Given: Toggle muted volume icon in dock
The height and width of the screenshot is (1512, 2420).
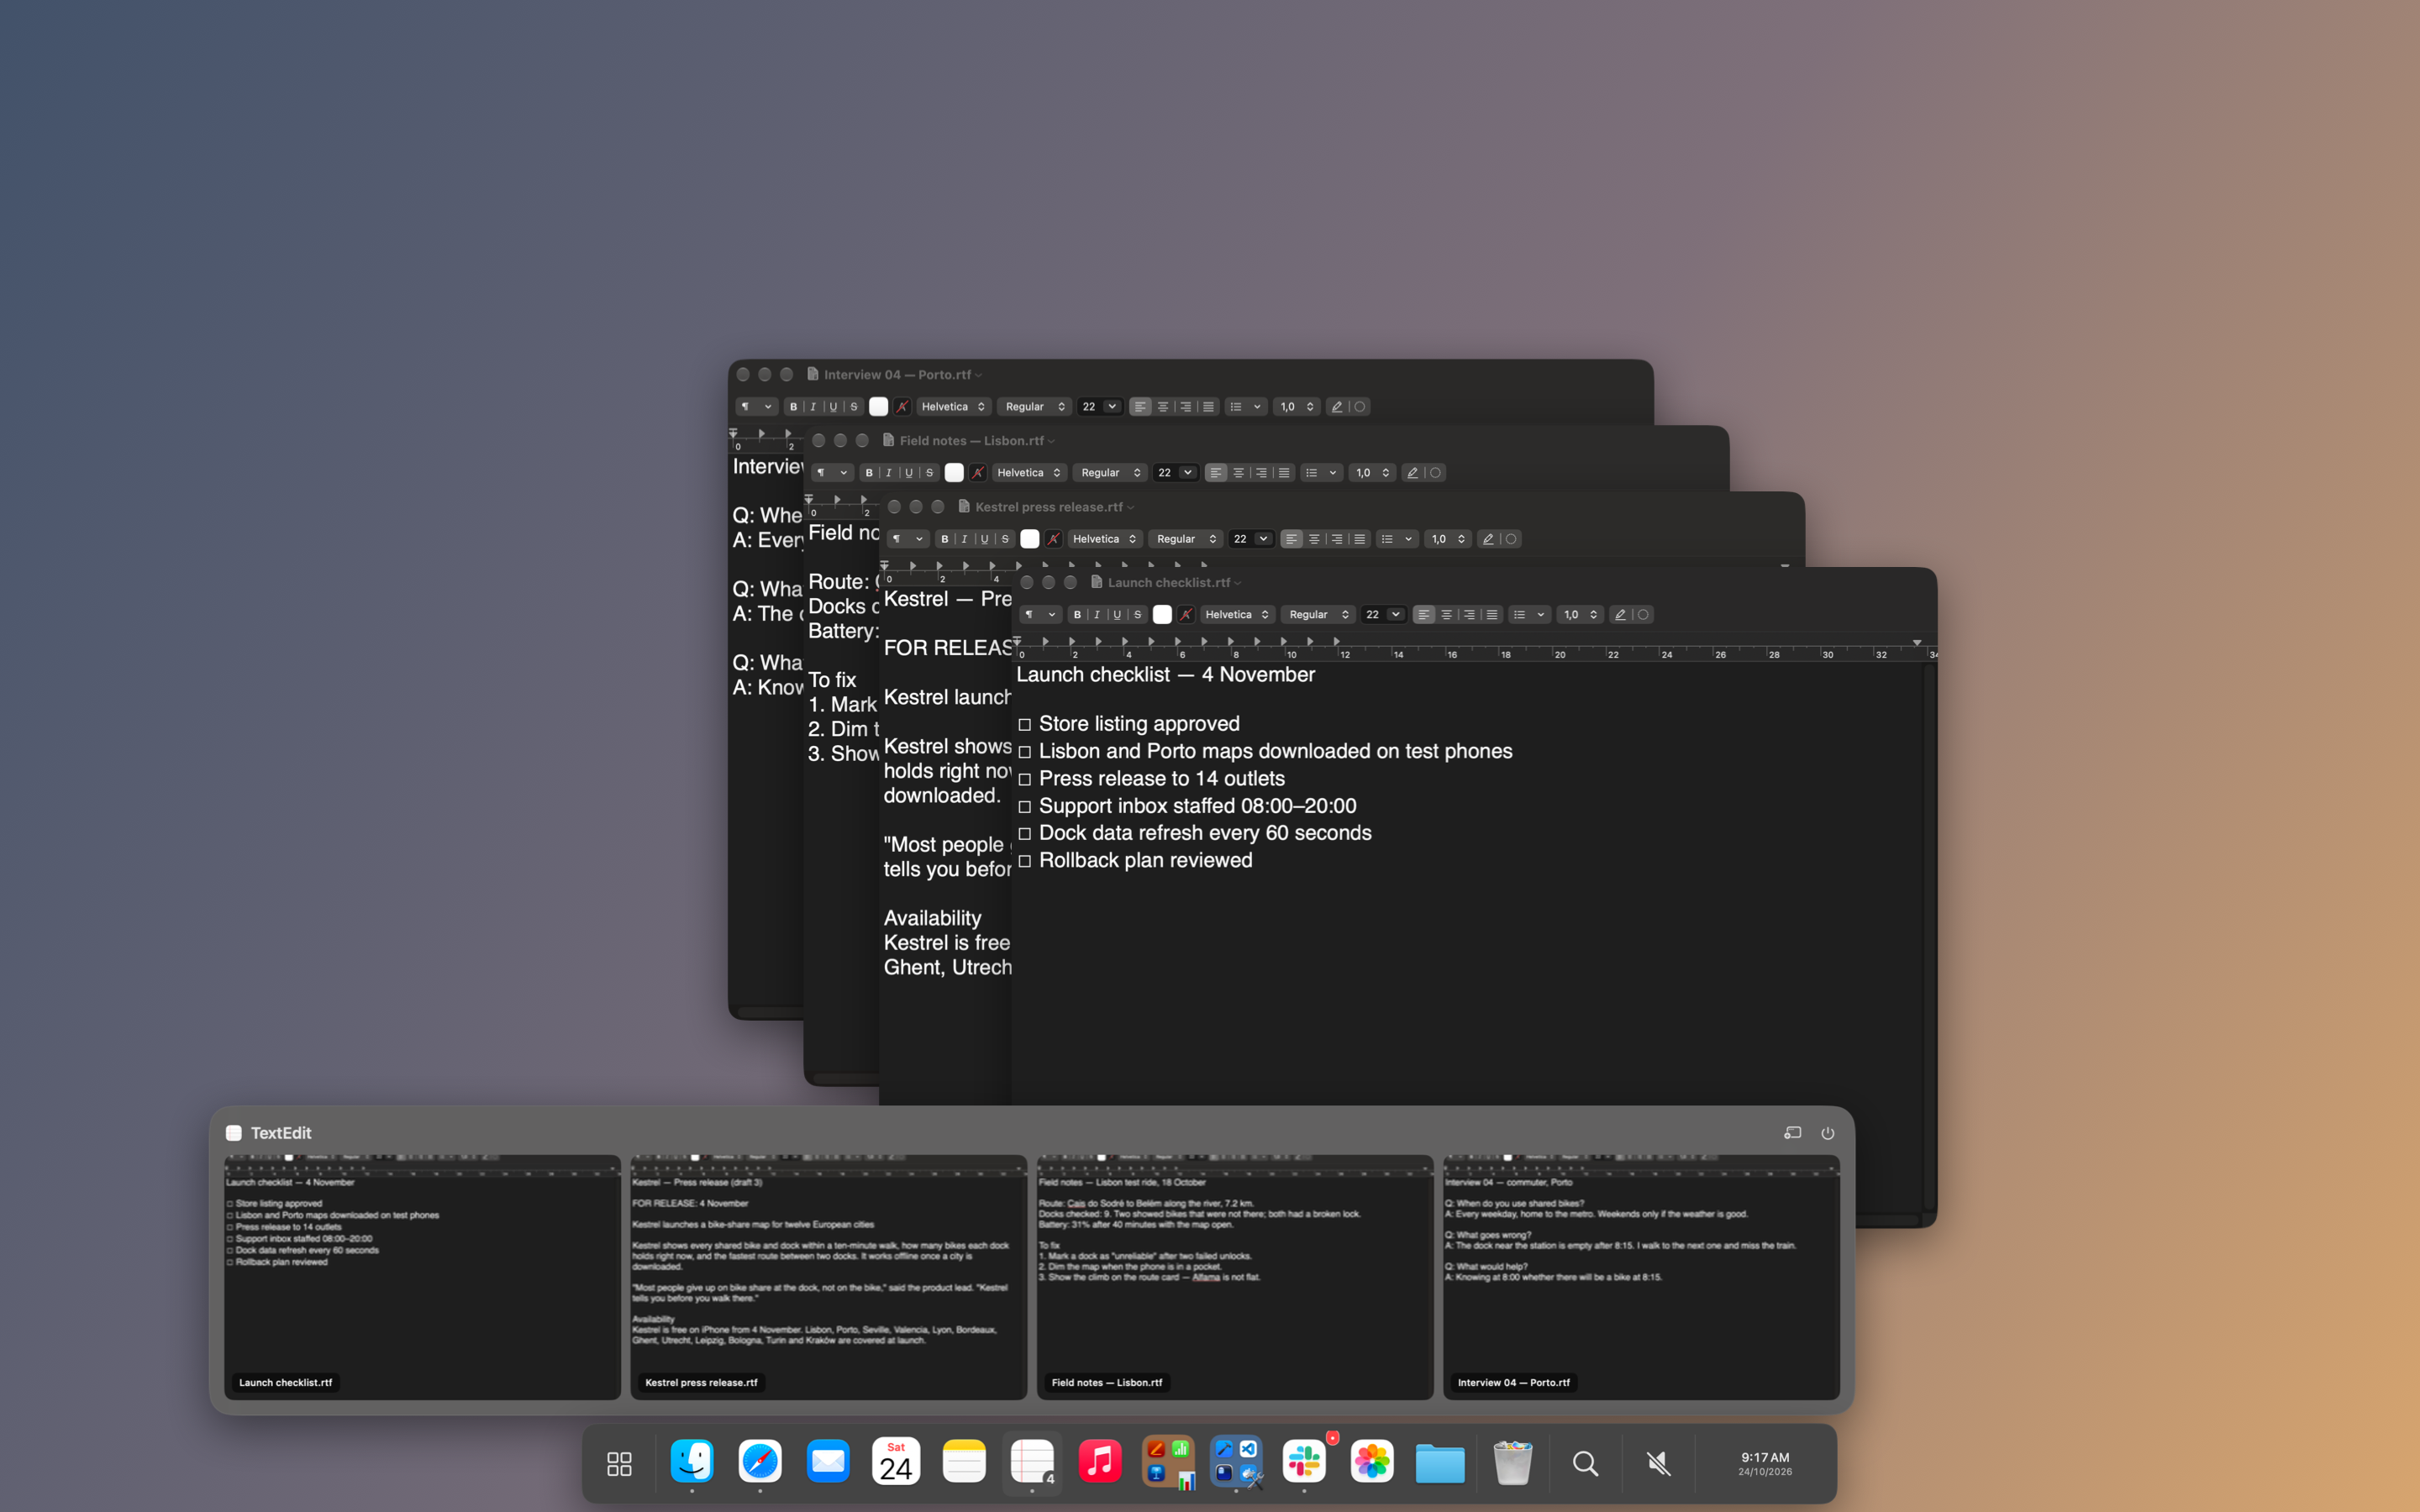Looking at the screenshot, I should [x=1658, y=1463].
